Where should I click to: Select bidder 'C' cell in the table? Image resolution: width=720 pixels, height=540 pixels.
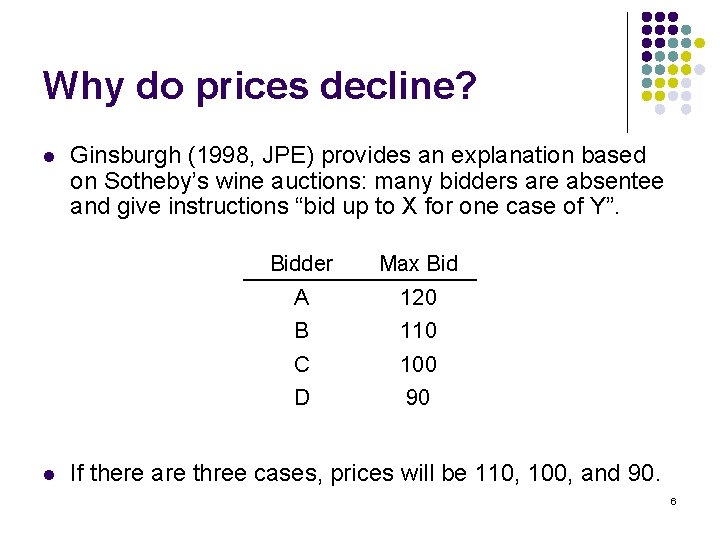301,364
